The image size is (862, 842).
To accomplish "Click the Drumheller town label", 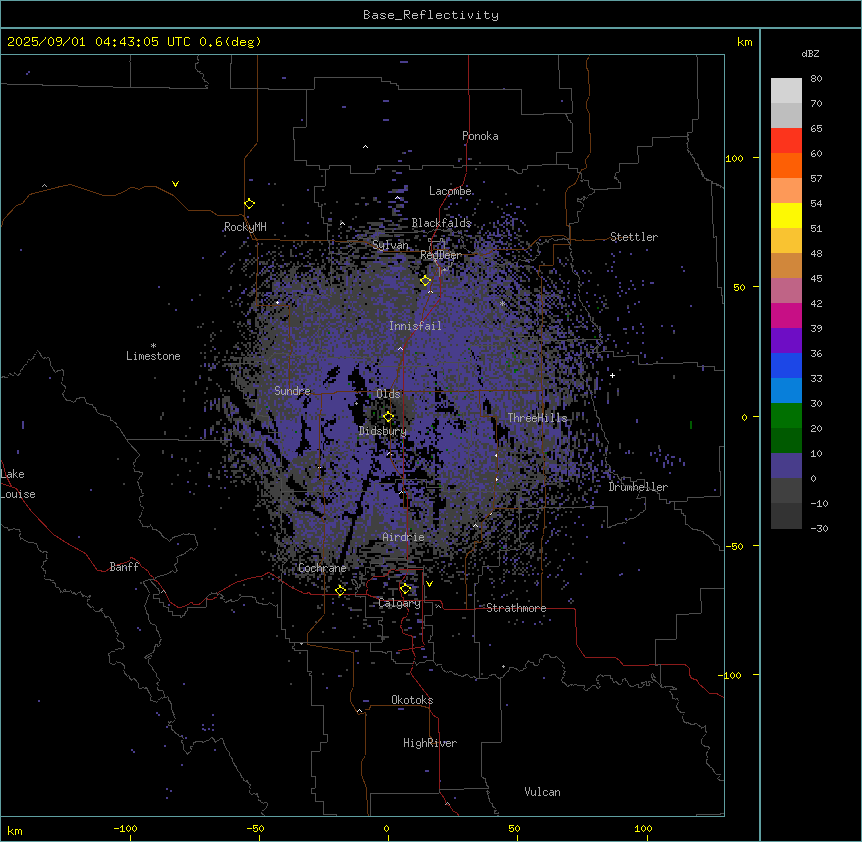I will point(638,487).
